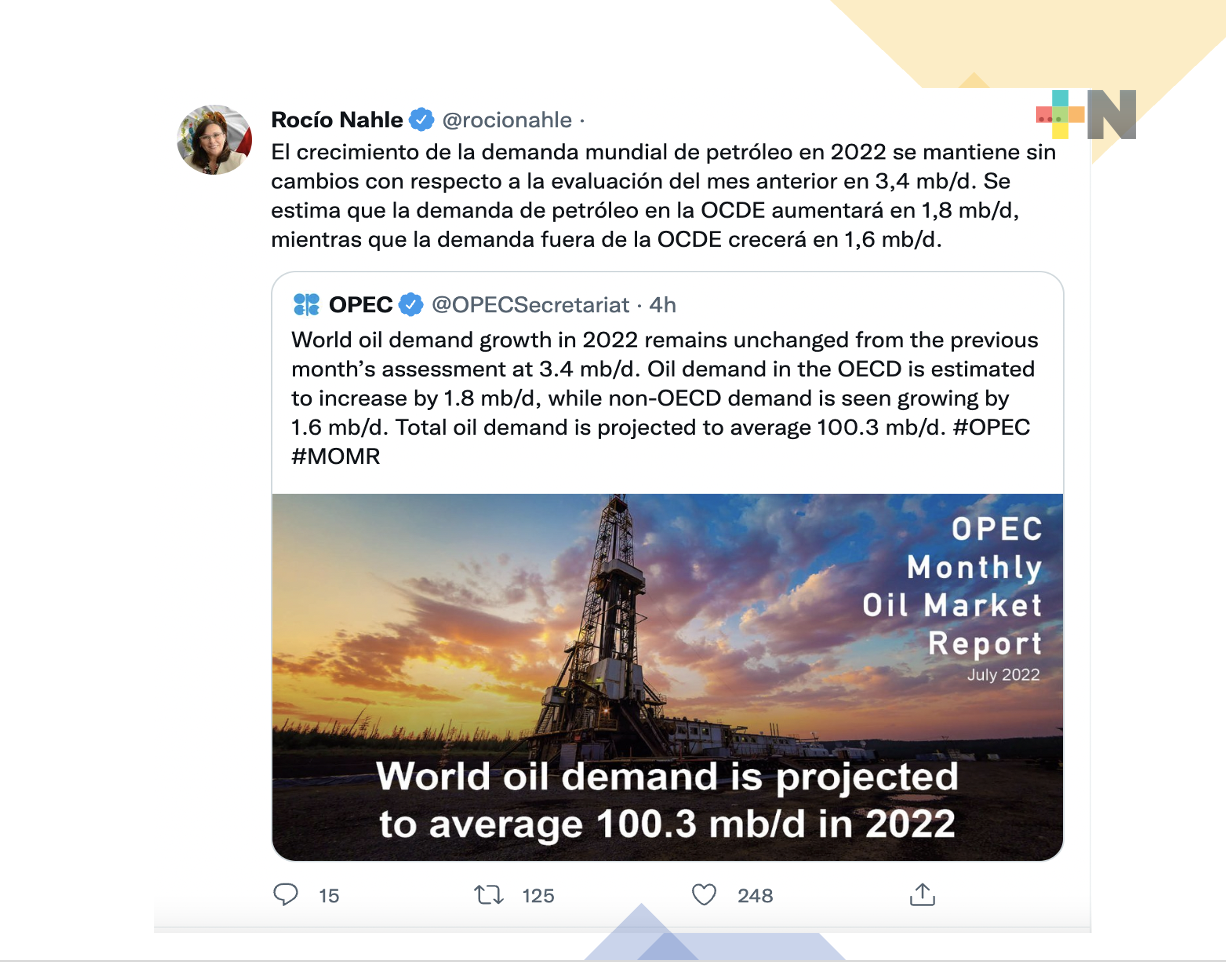
Task: Click the retweet count showing 125
Action: 538,896
